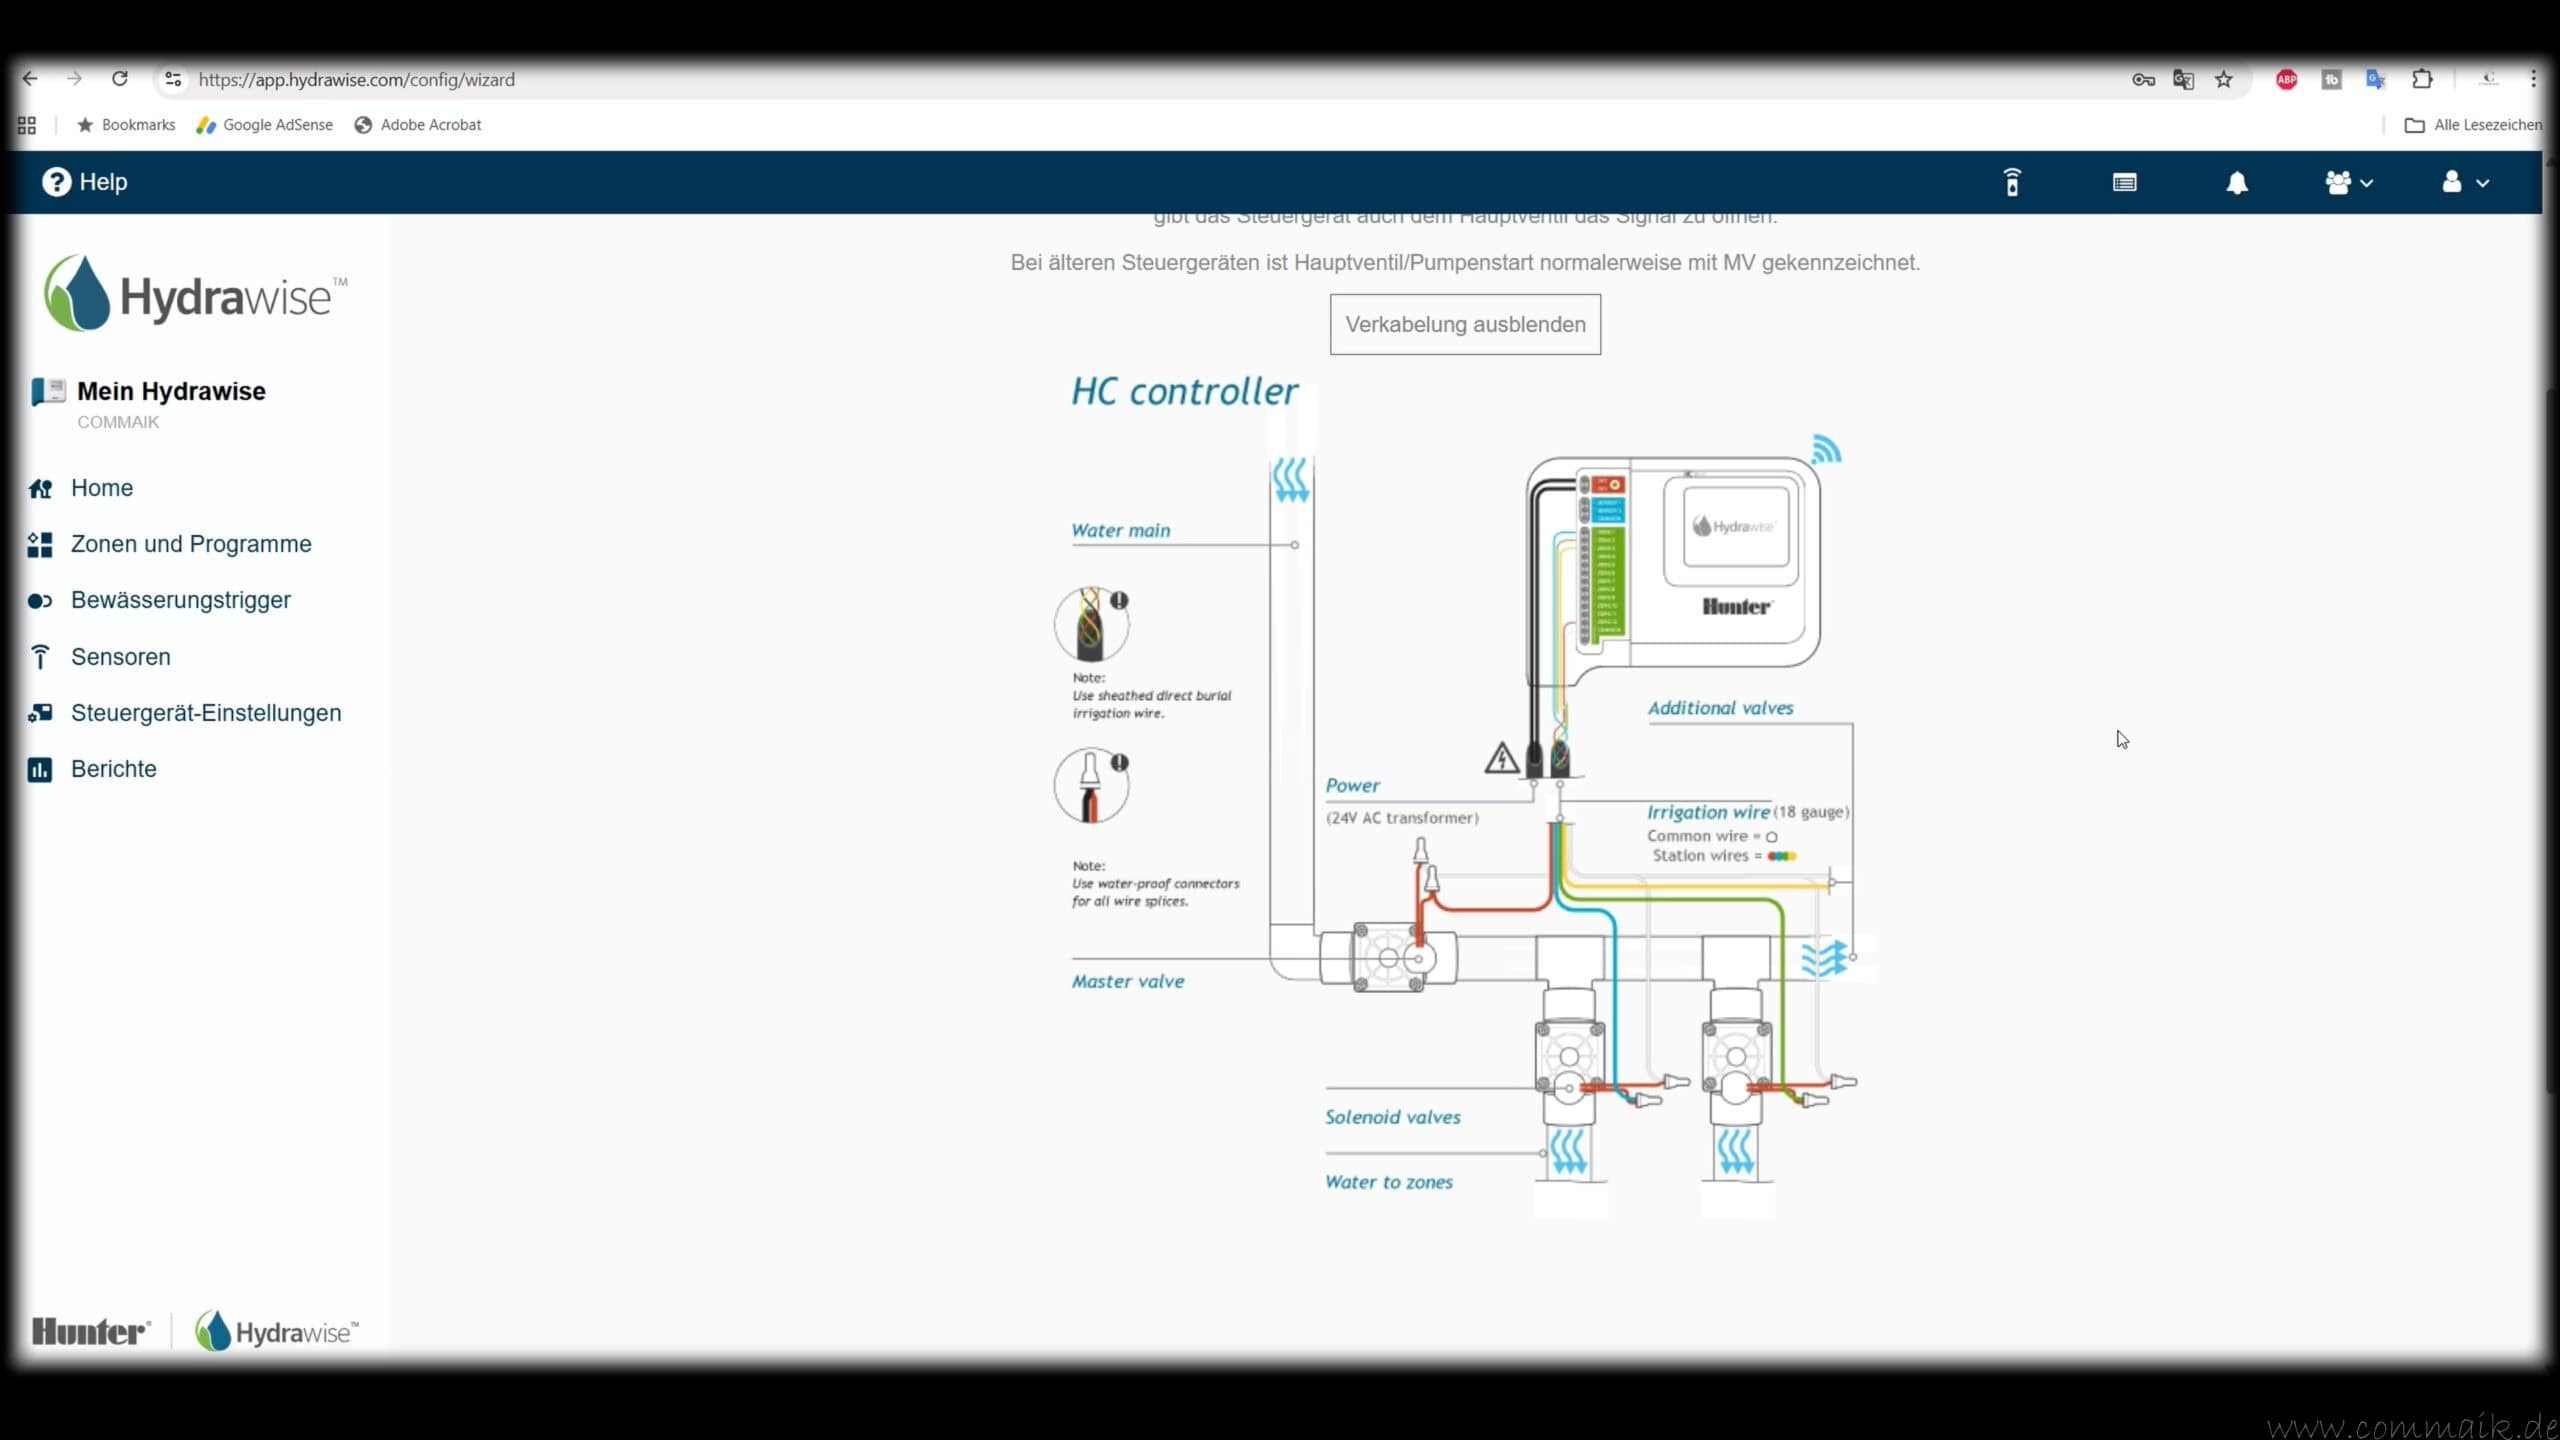Open Alle Lesezeichen folder
Viewport: 2560px width, 1440px height.
click(2473, 125)
